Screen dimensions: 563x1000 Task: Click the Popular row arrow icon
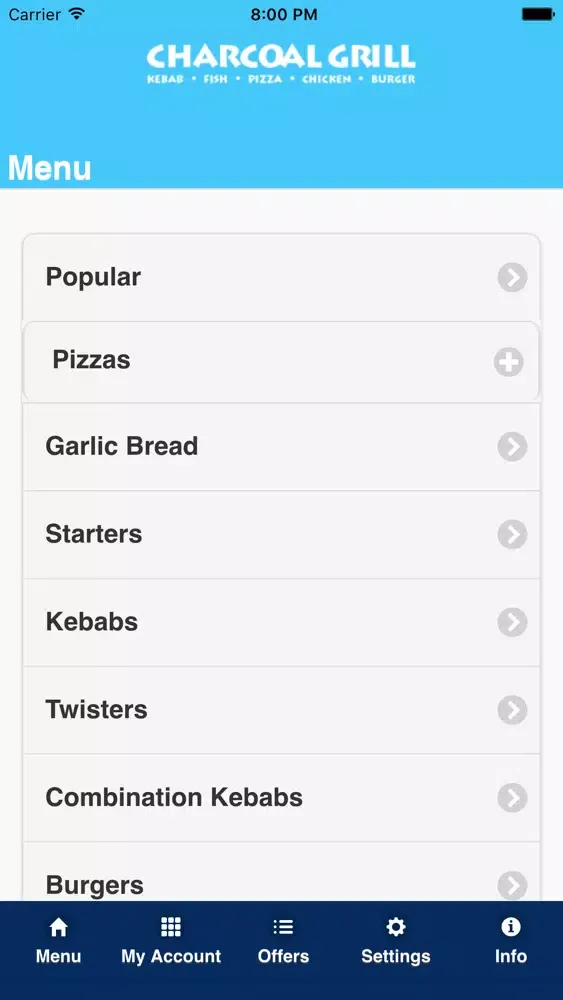[513, 277]
